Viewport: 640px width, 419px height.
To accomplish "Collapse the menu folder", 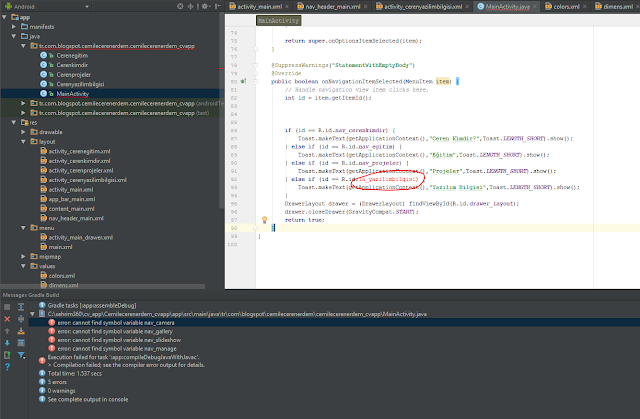I will click(23, 228).
